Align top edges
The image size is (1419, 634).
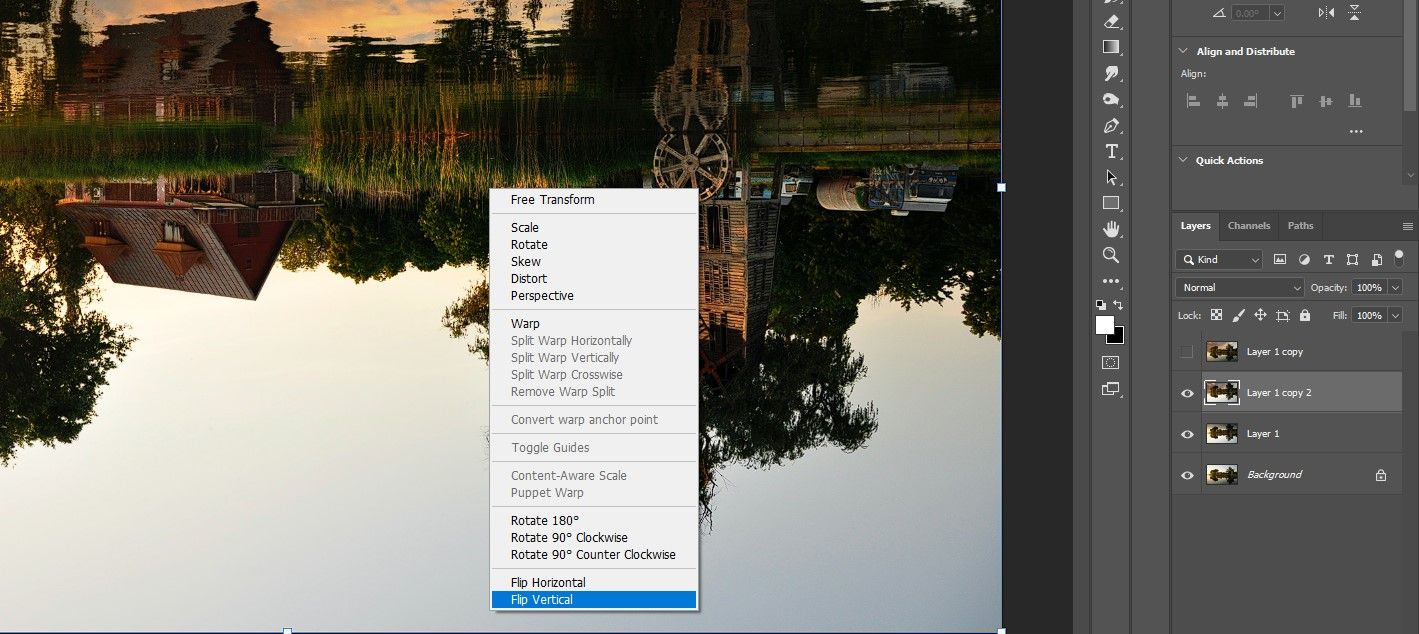(x=1297, y=101)
